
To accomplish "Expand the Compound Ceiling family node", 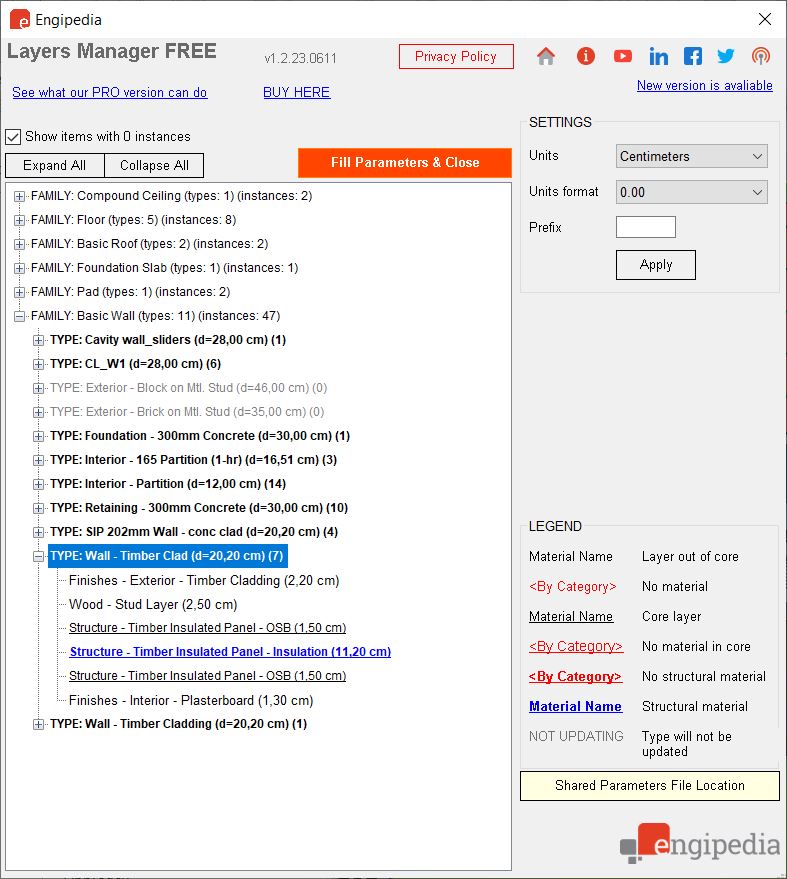I will click(19, 196).
